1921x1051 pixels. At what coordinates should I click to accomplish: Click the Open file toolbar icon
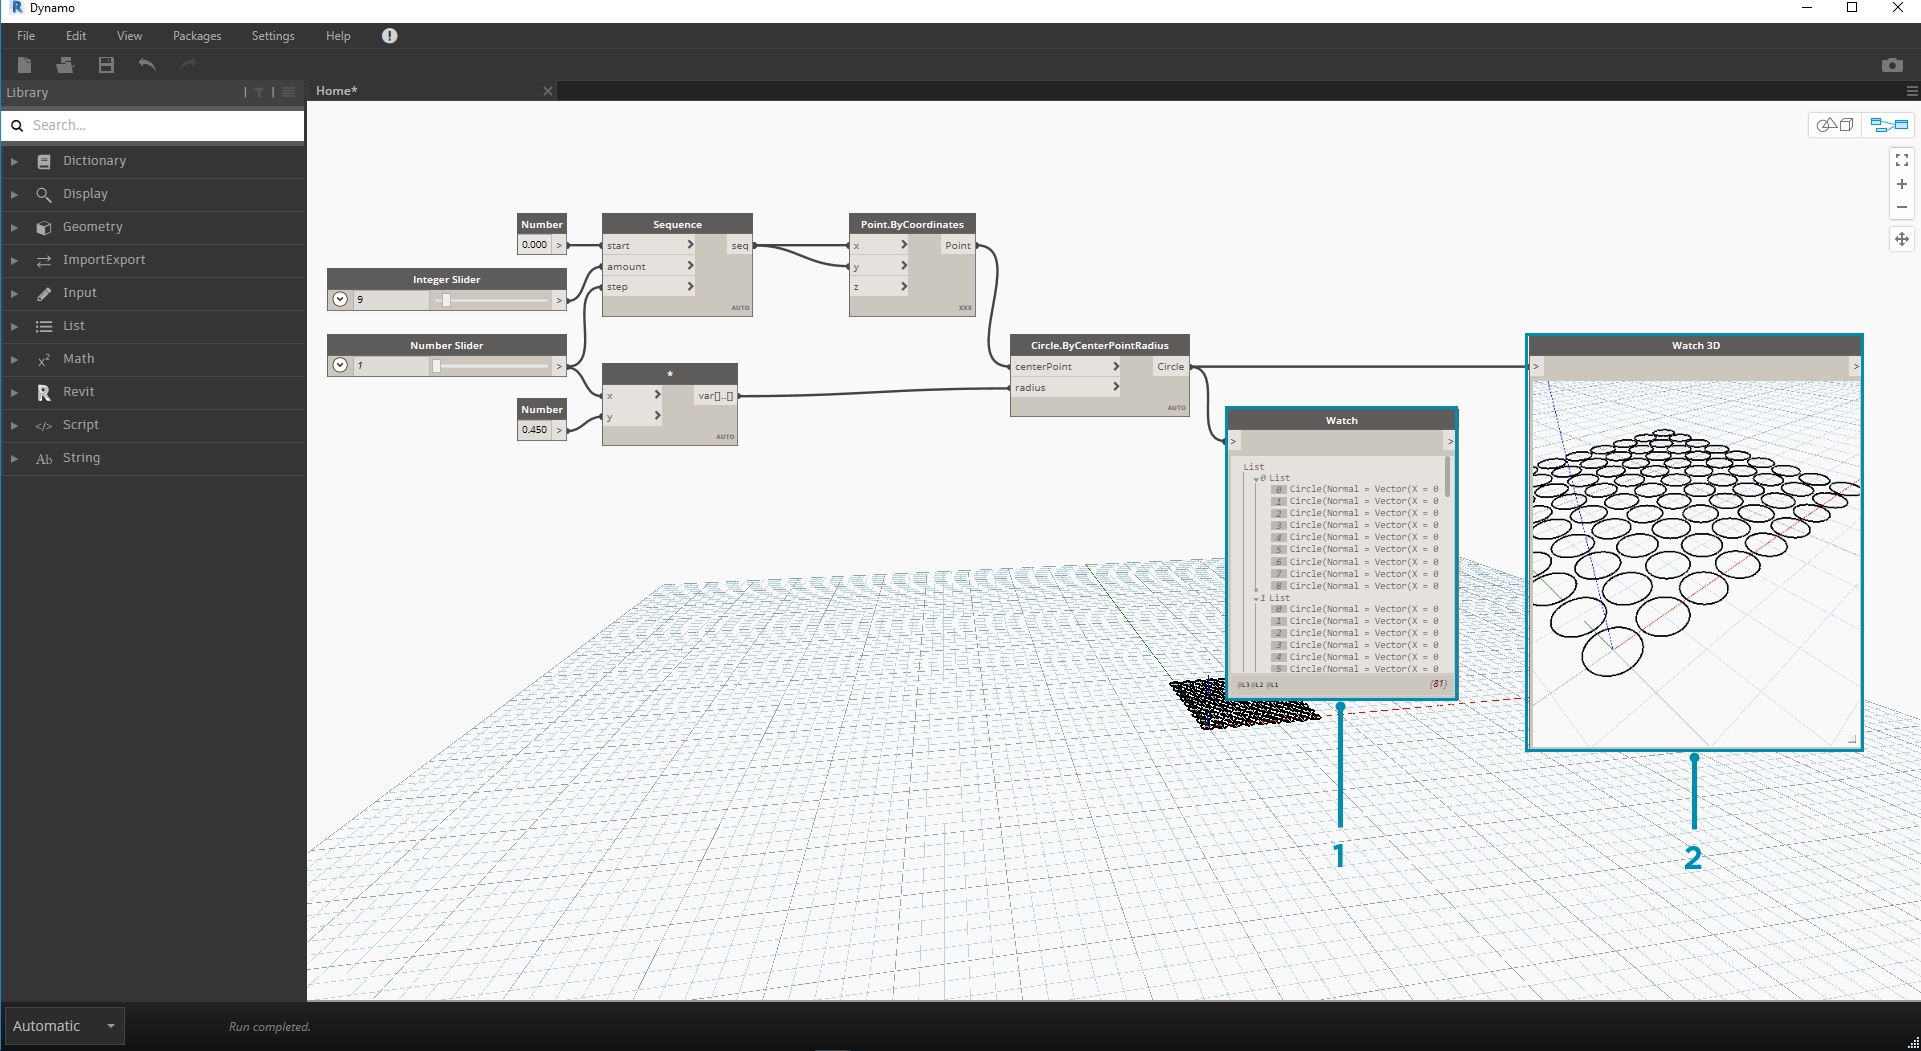65,65
